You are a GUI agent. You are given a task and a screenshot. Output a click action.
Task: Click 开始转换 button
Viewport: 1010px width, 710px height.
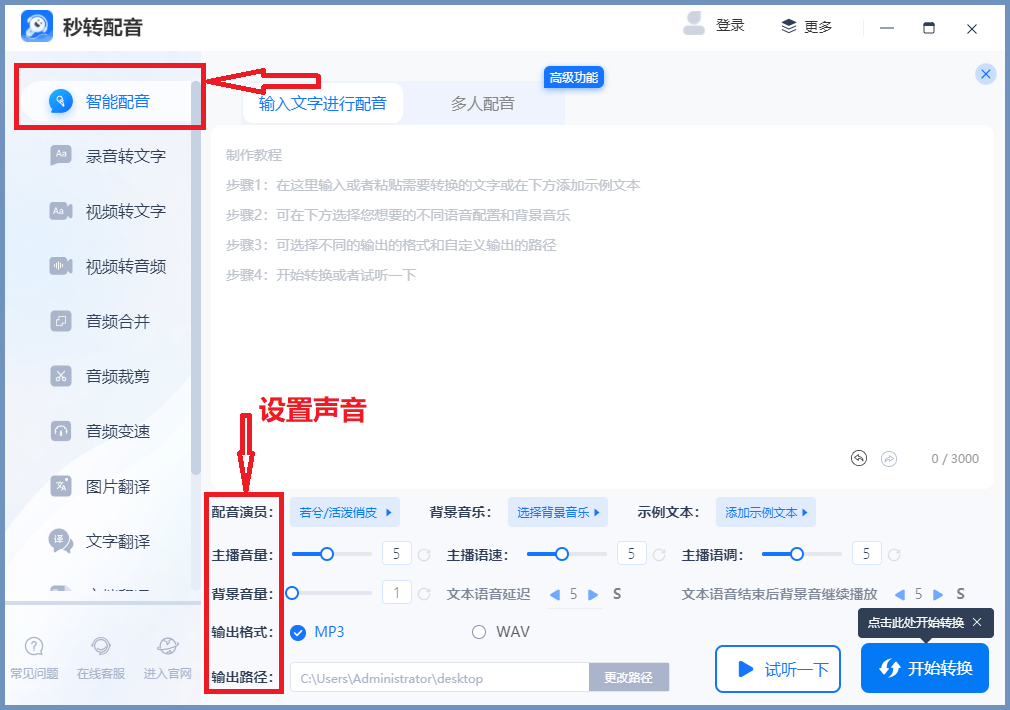pos(925,668)
